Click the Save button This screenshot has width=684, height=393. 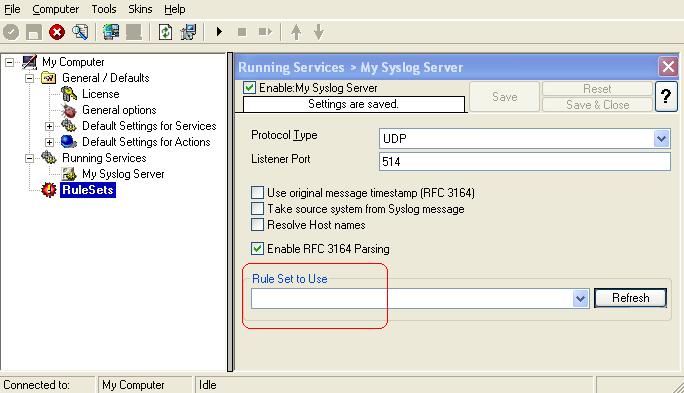(504, 96)
